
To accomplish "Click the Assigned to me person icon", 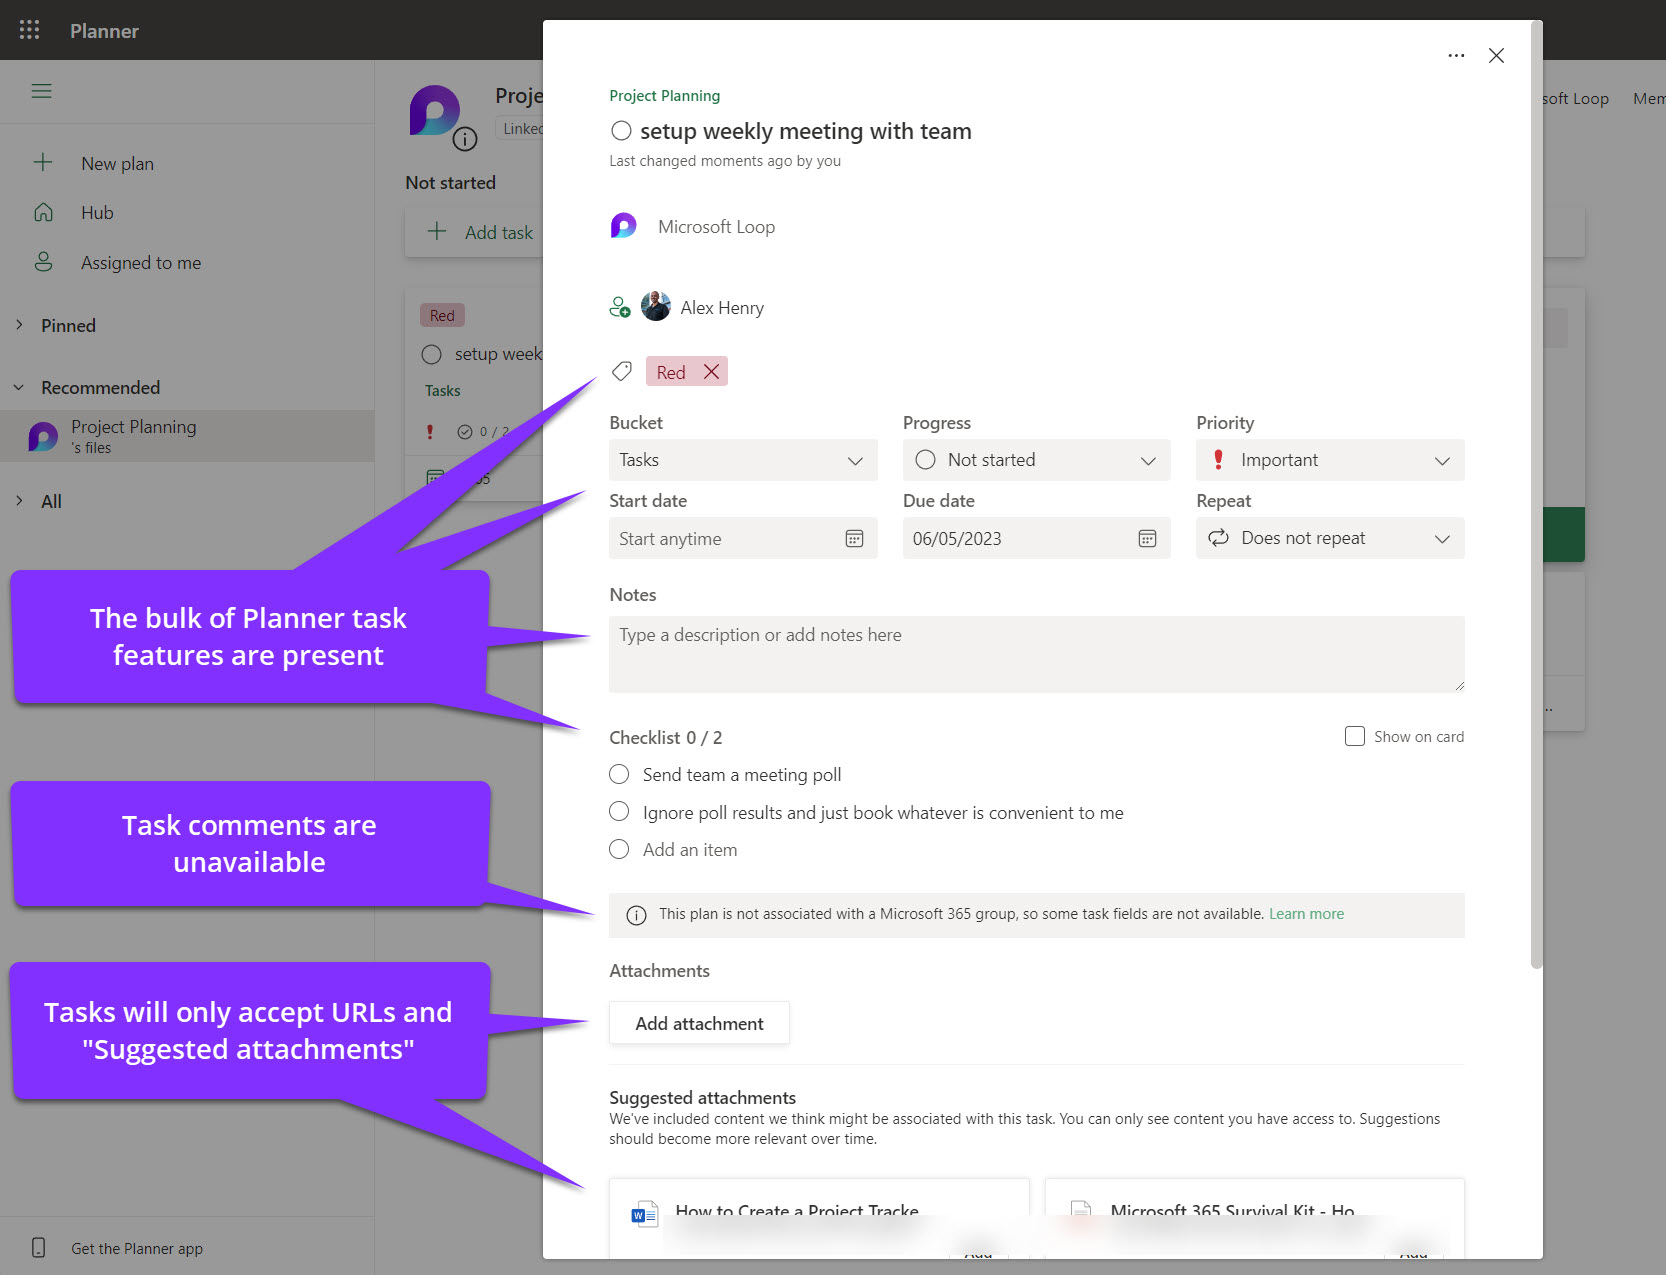I will (x=43, y=262).
